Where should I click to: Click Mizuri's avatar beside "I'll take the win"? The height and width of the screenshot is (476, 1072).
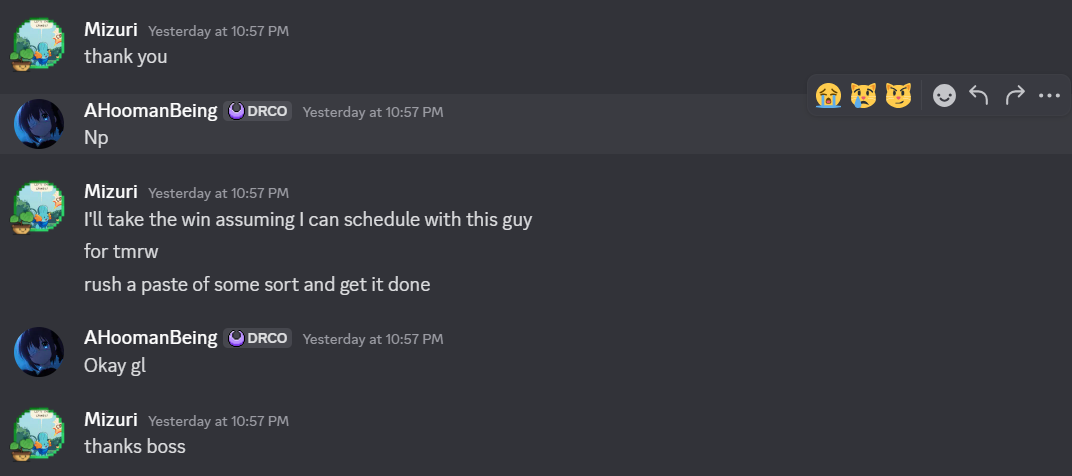[39, 207]
